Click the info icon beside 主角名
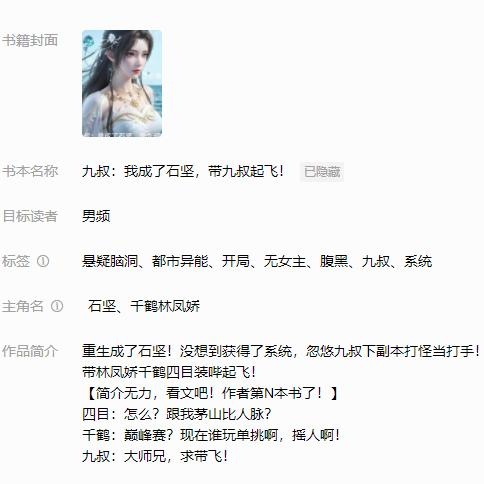 [x=57, y=306]
